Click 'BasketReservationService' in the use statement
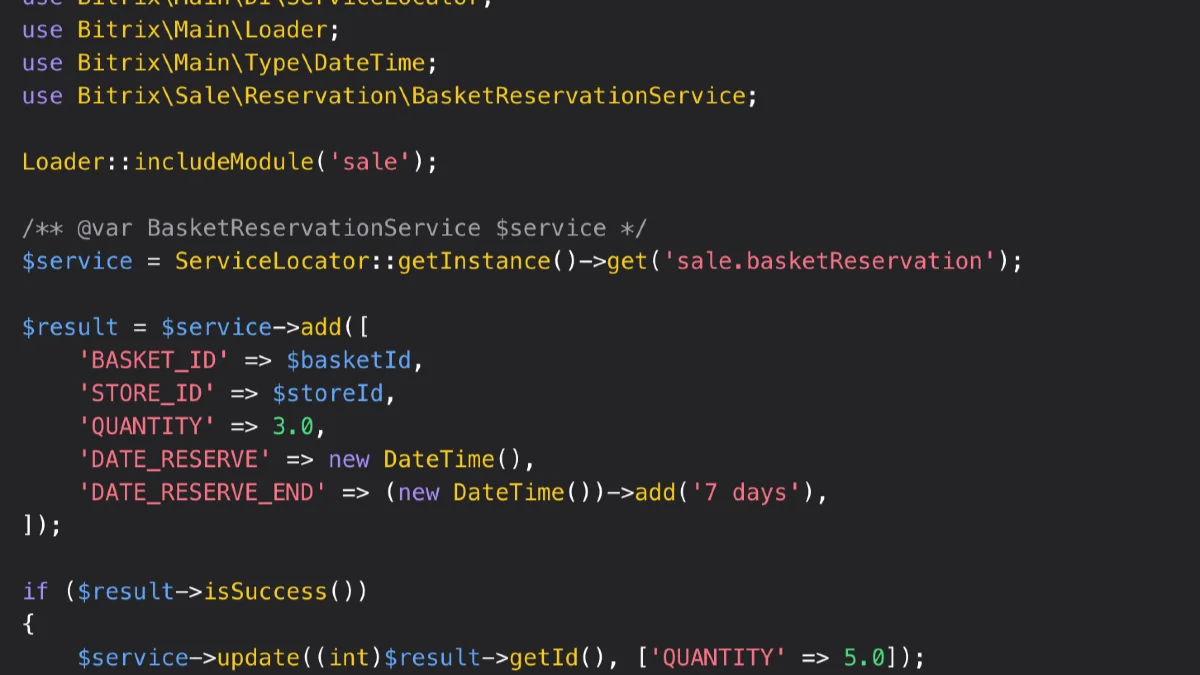 [578, 96]
